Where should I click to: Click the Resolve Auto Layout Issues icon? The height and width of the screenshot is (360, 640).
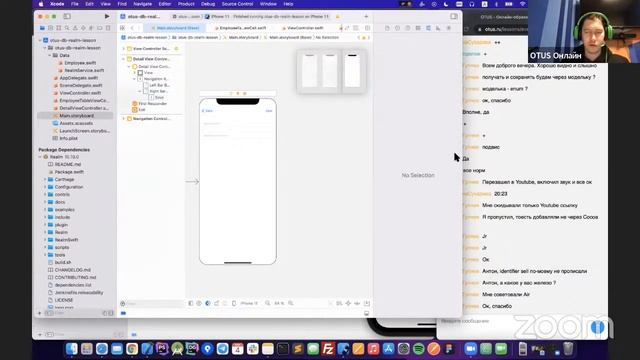357,303
